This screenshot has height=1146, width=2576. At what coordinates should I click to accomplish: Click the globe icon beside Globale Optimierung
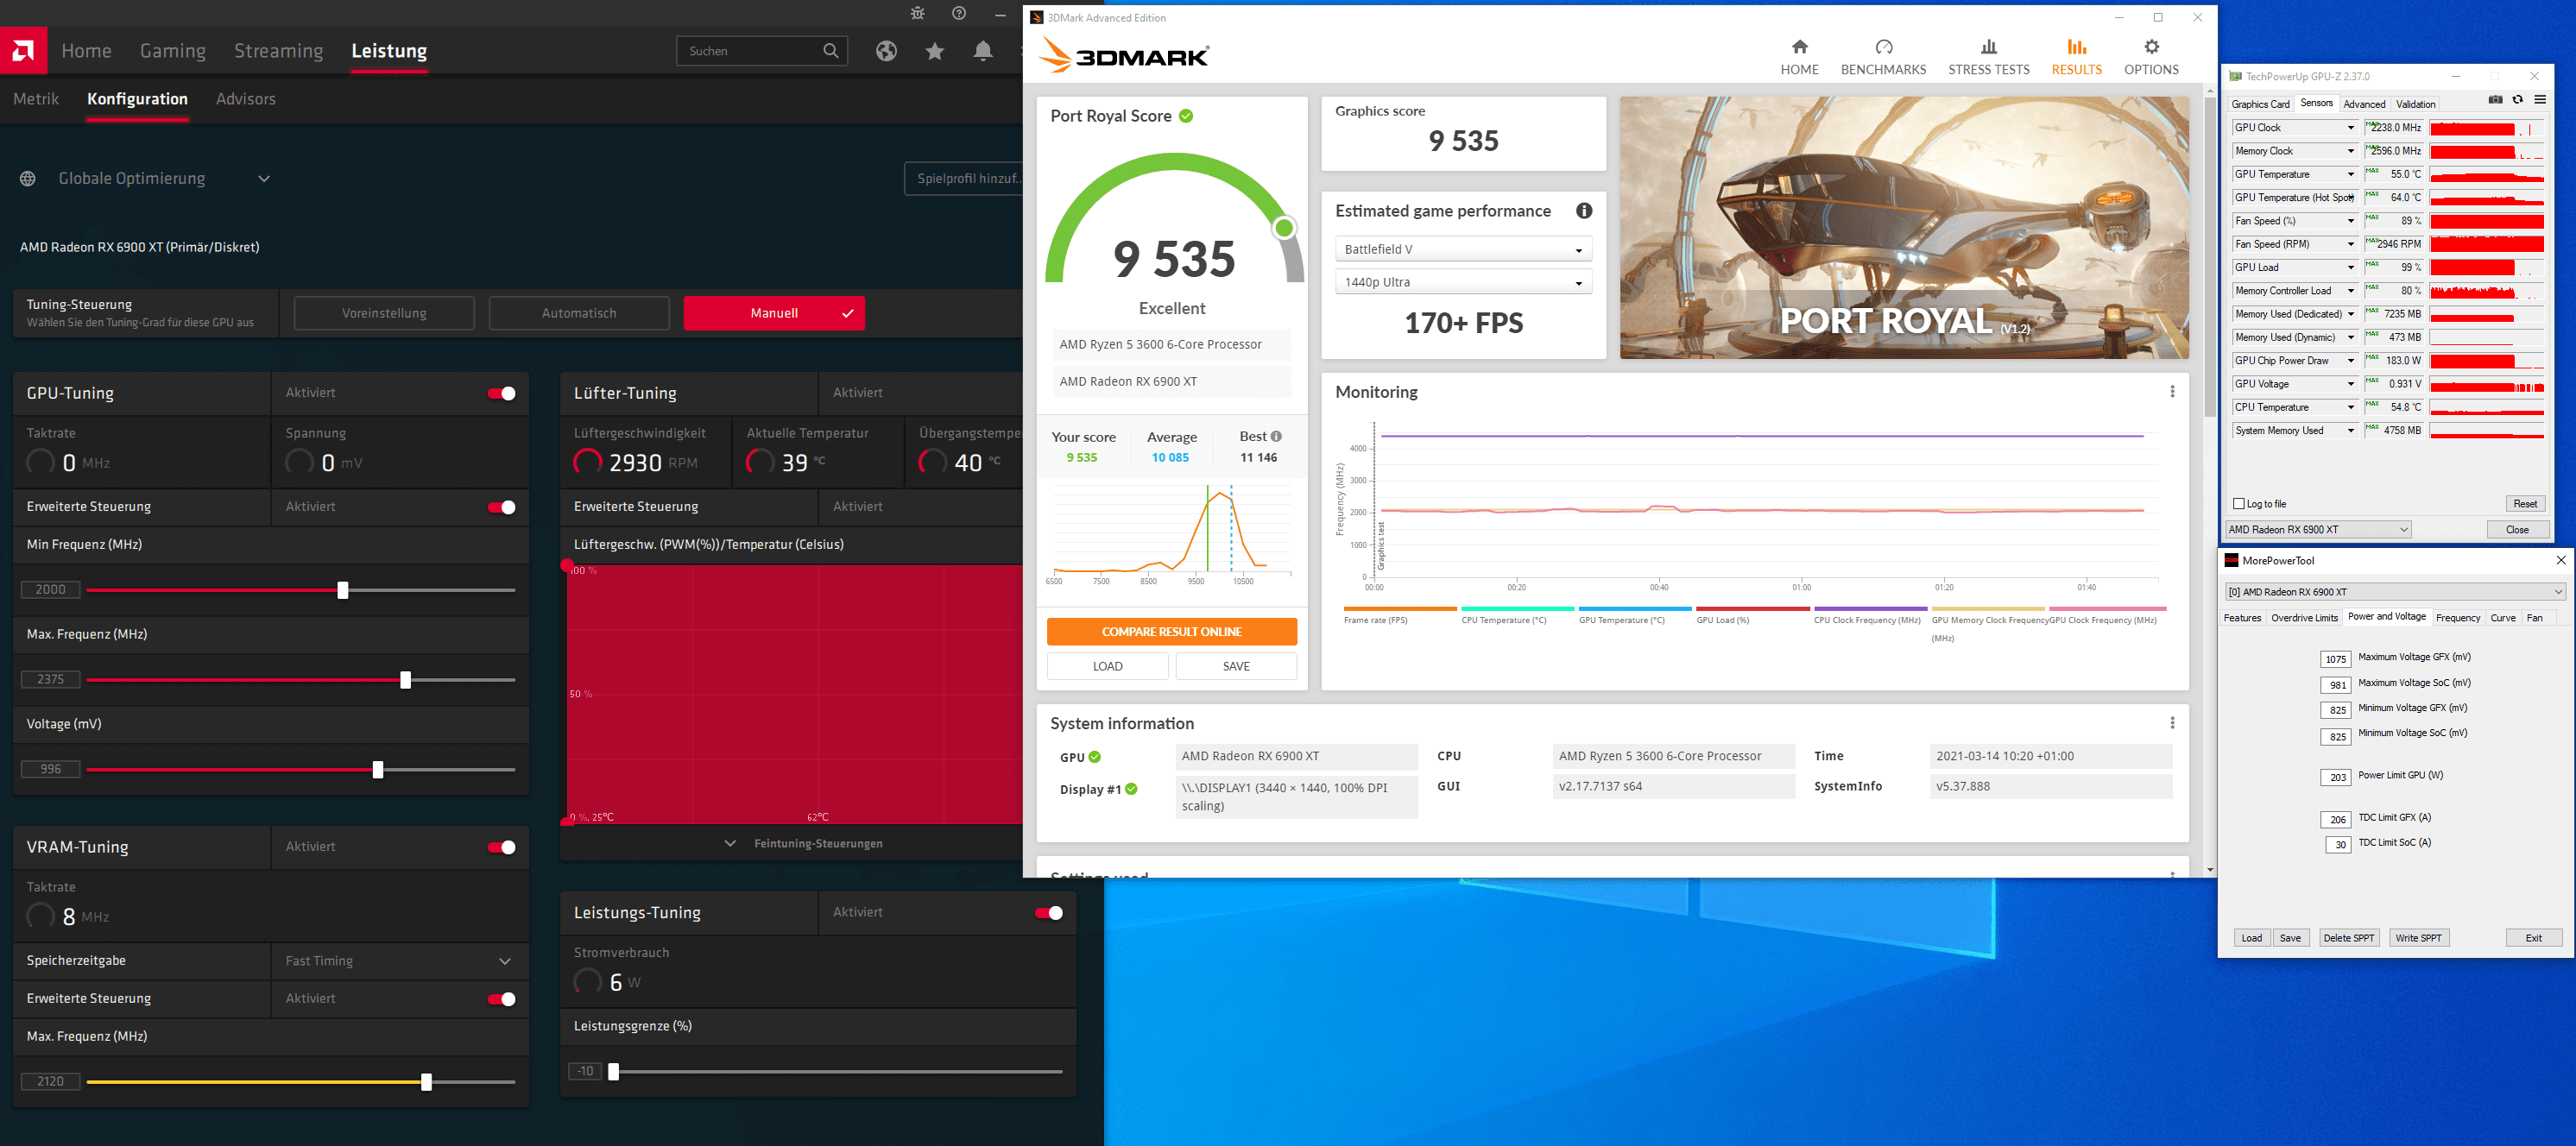pyautogui.click(x=28, y=179)
